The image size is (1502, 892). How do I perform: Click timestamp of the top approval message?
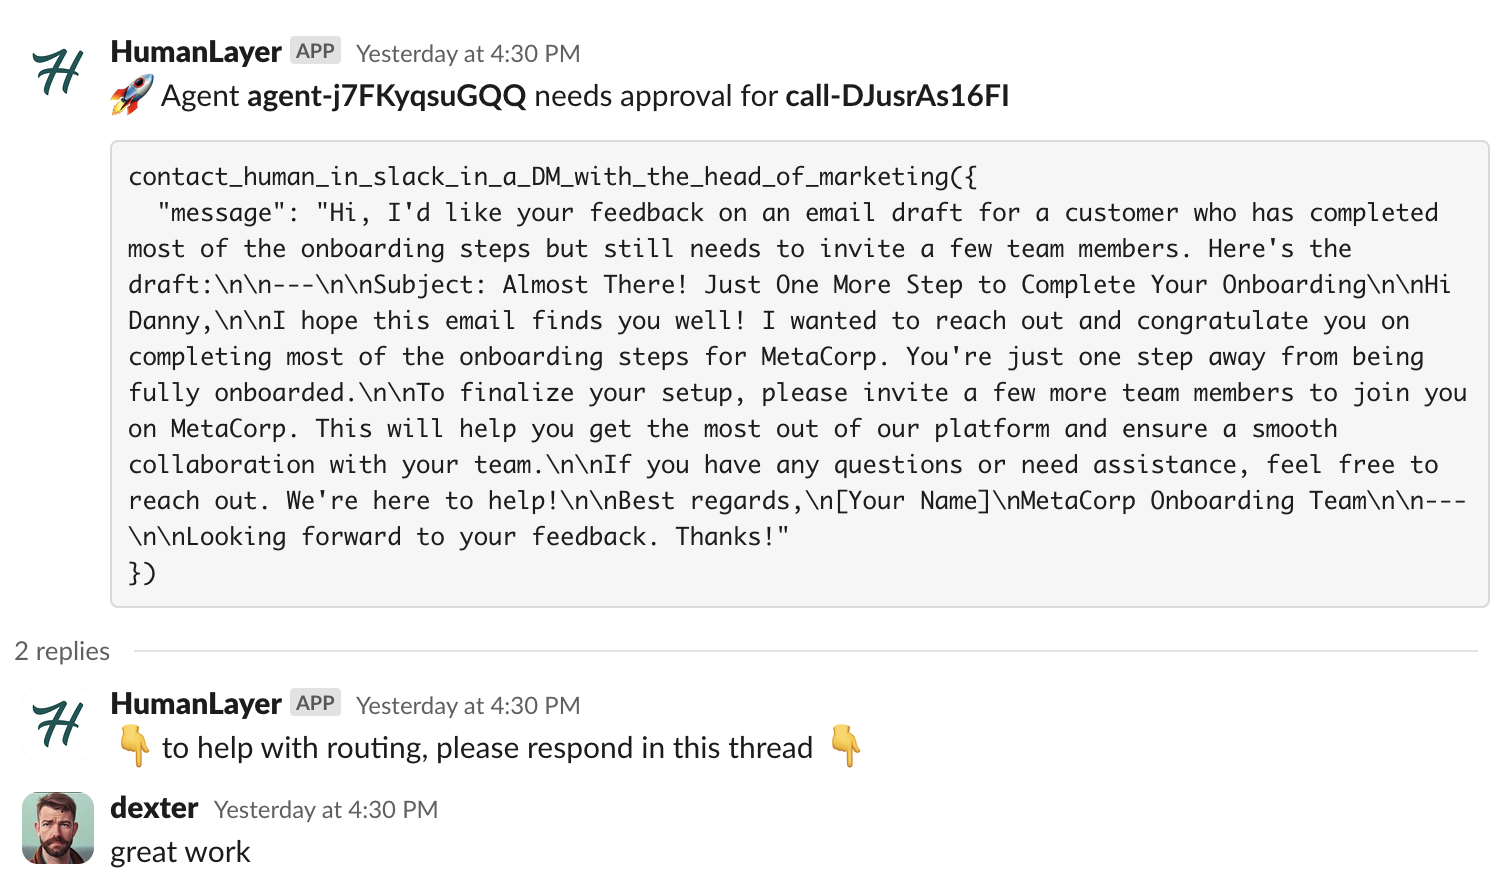[x=468, y=54]
